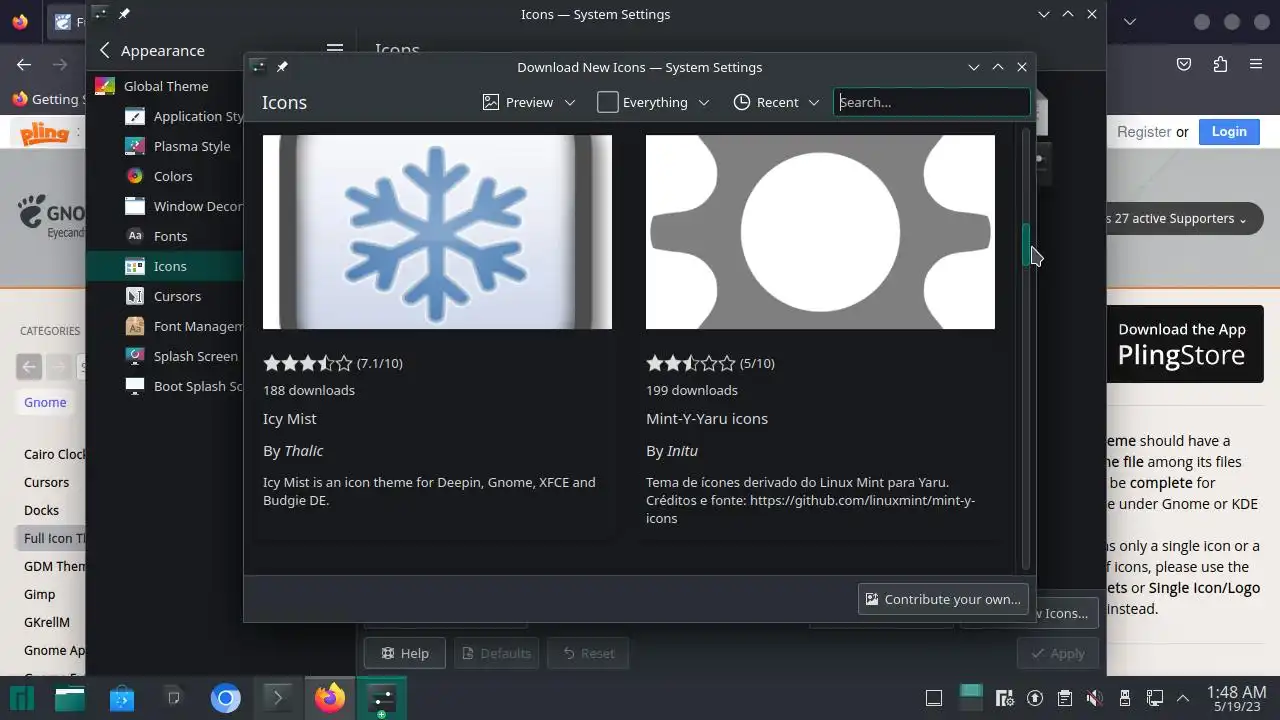Open clipboard tray icon

1065,698
